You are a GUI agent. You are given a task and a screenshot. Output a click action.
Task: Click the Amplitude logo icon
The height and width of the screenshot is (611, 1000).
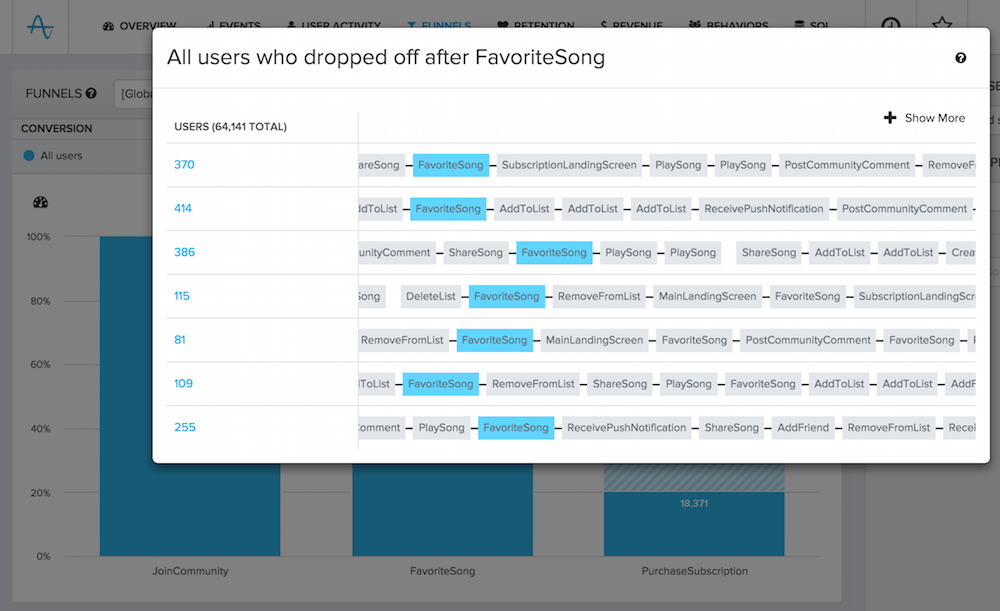coord(40,25)
